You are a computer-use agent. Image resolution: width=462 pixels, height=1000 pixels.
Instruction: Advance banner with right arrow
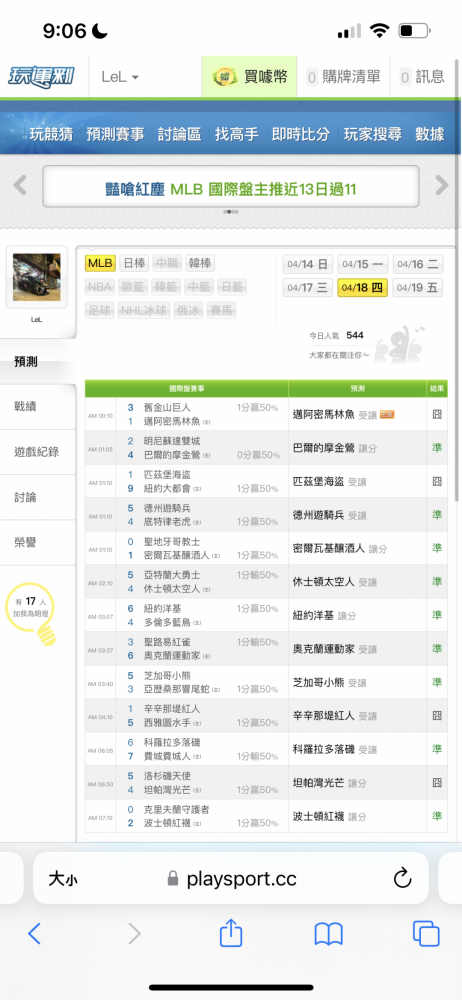[442, 186]
